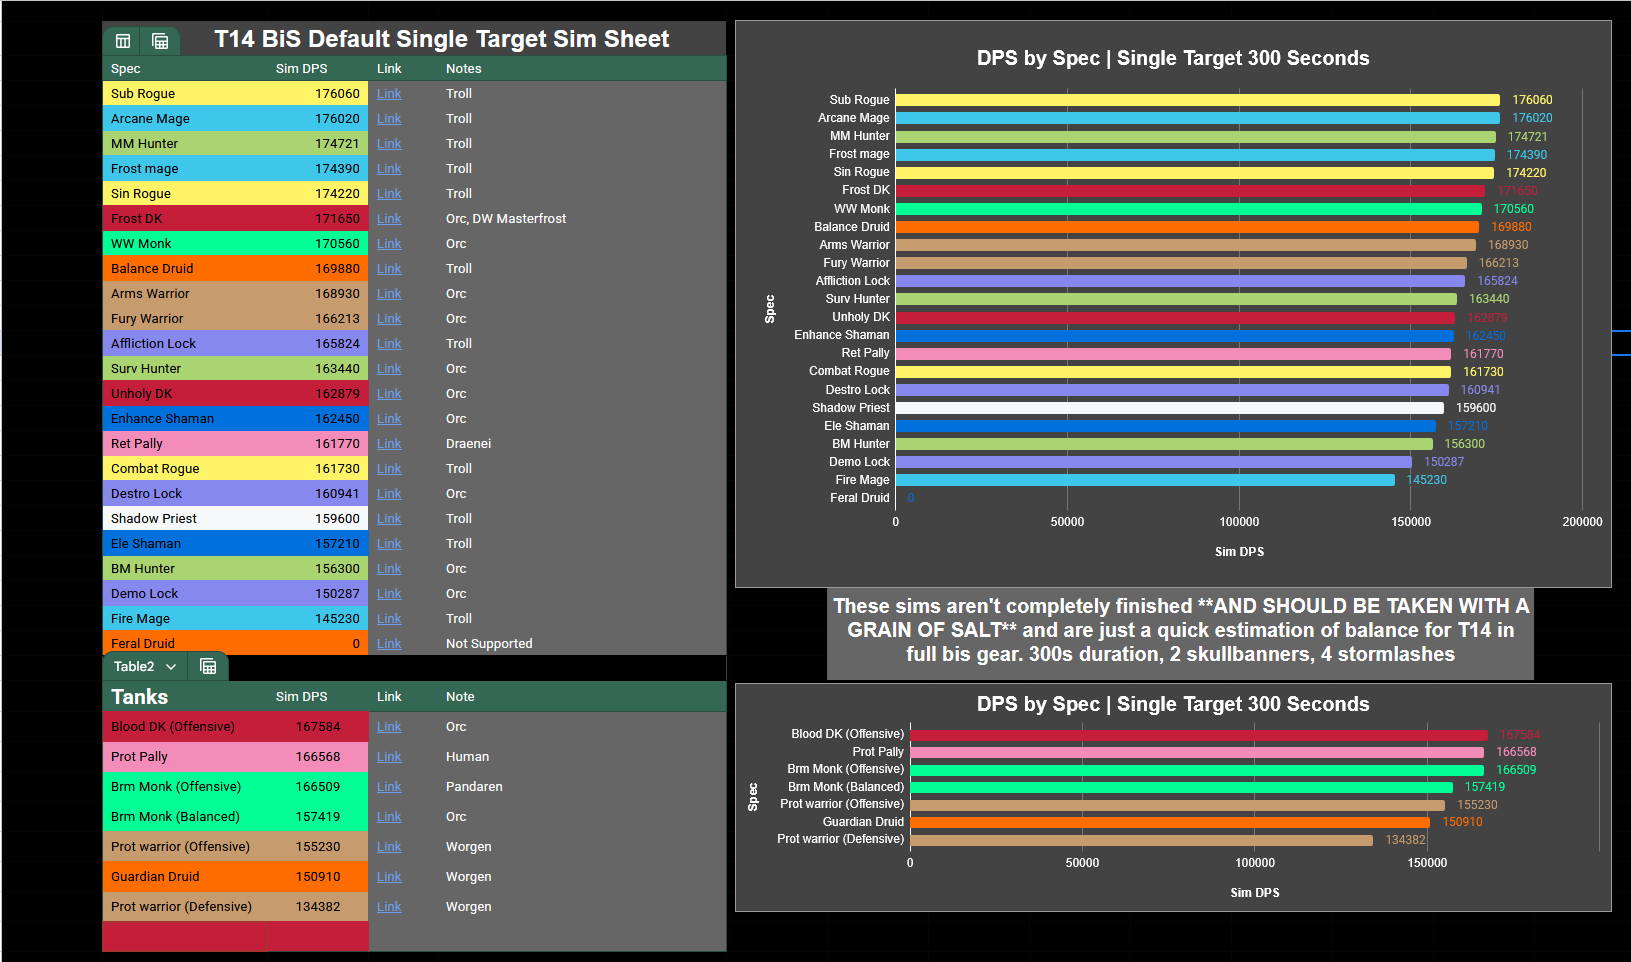Open the Link for MM Hunter
Viewport: 1631px width, 962px height.
click(389, 144)
